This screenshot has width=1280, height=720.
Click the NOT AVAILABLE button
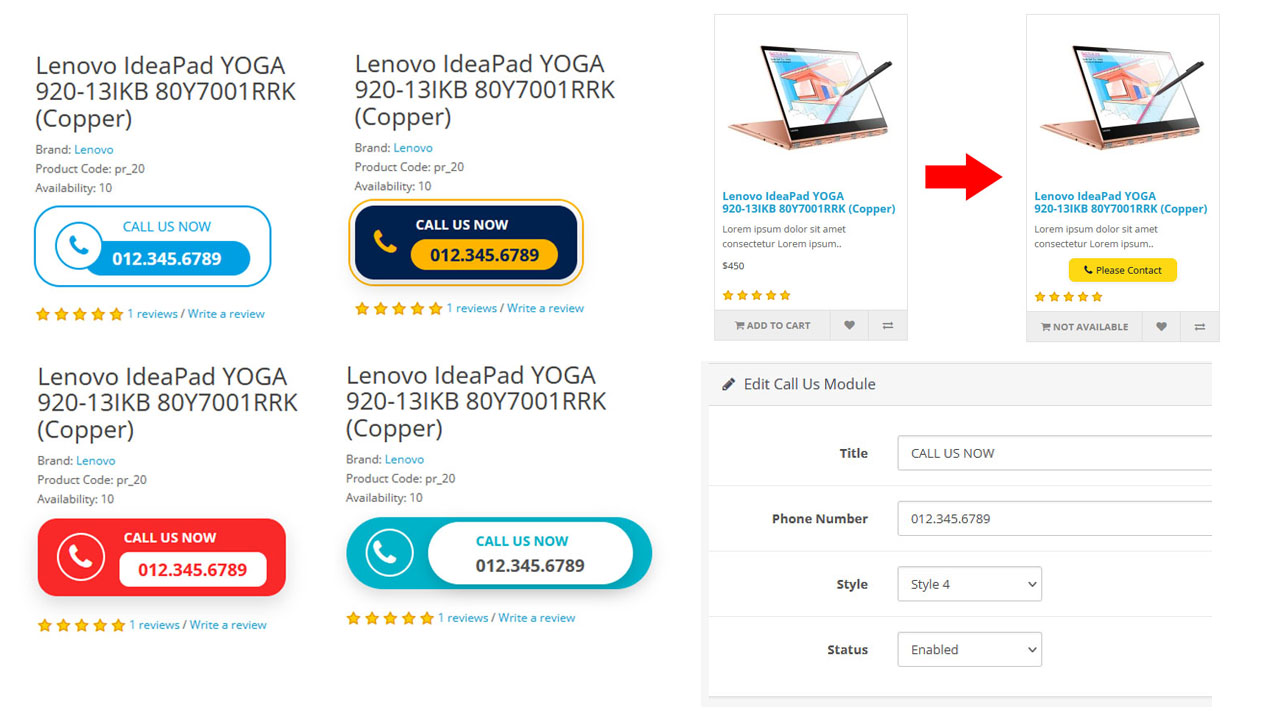[x=1084, y=326]
